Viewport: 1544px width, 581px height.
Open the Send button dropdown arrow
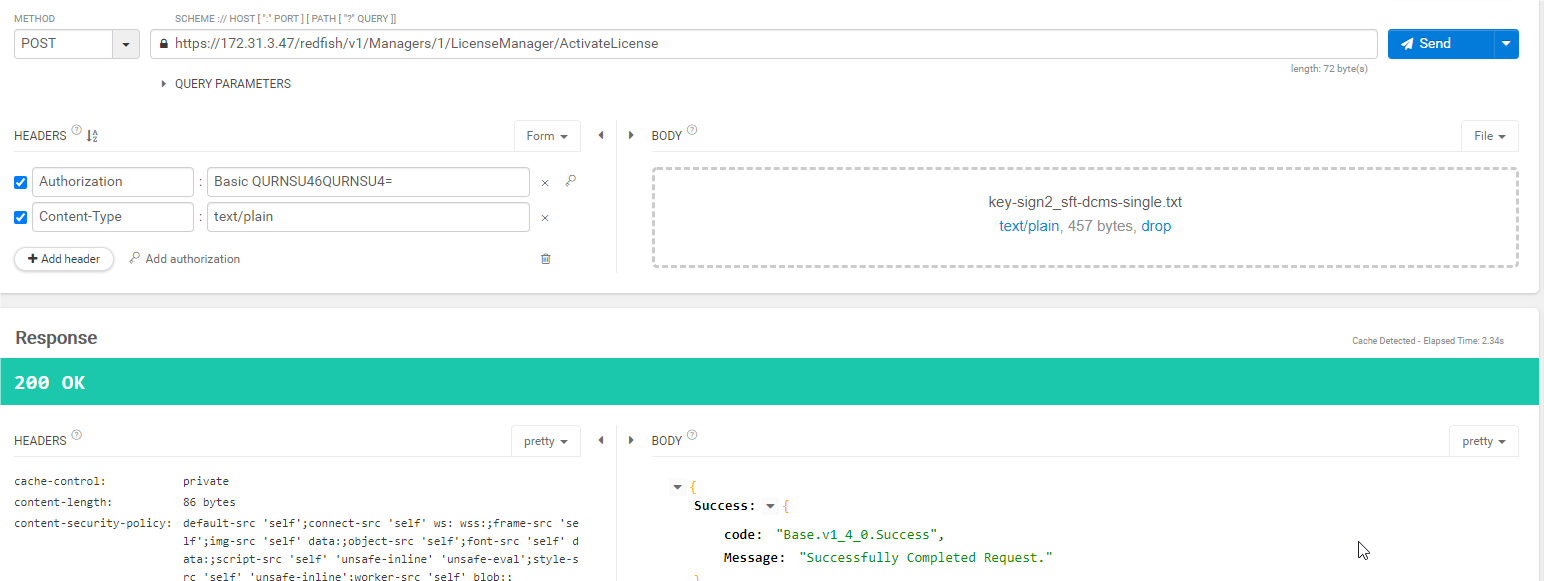coord(1506,44)
